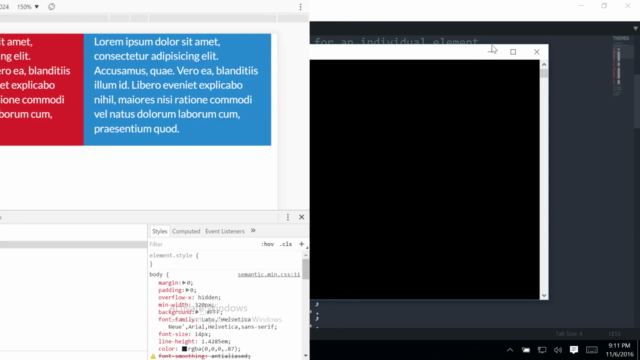Click the #FFF background color swatch
The height and width of the screenshot is (360, 640).
point(203,312)
